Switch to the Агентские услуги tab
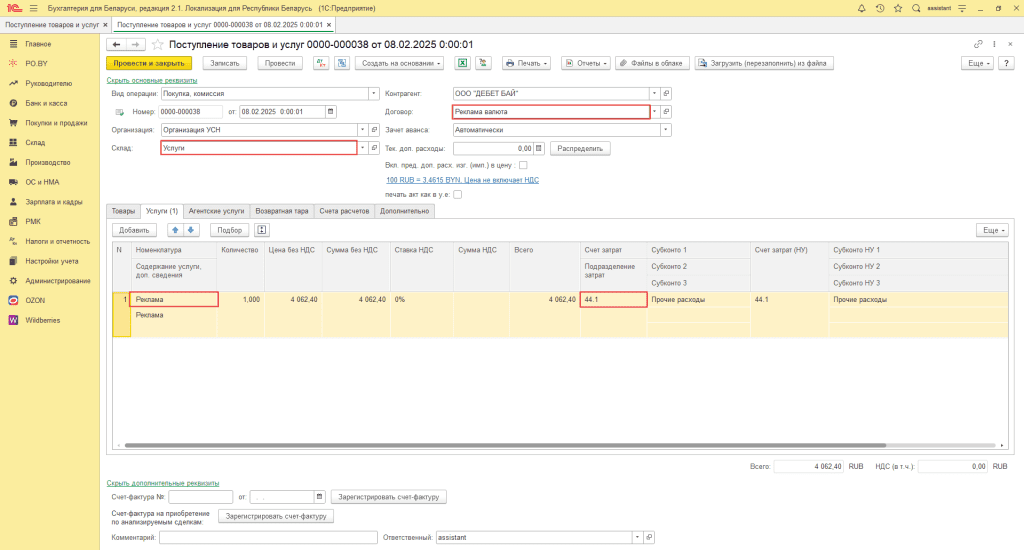This screenshot has height=550, width=1024. point(216,211)
